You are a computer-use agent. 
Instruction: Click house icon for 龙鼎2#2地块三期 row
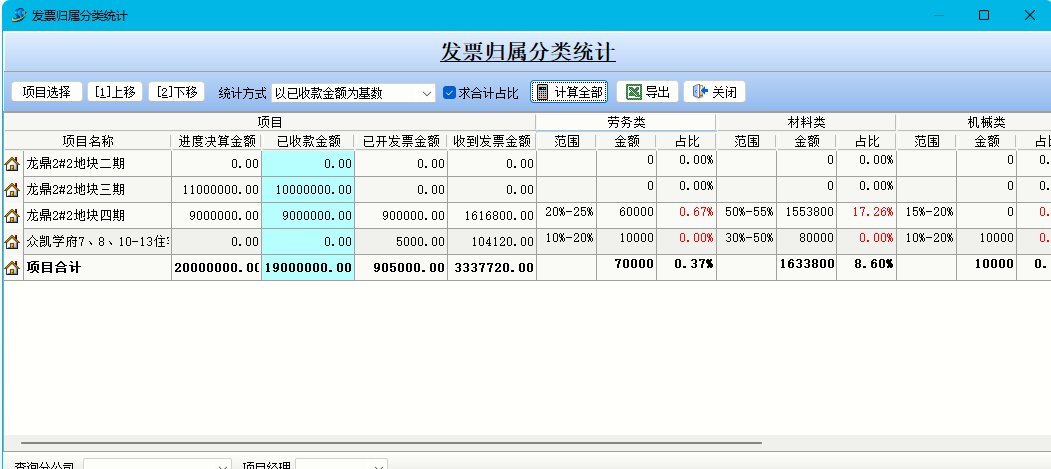[x=12, y=189]
